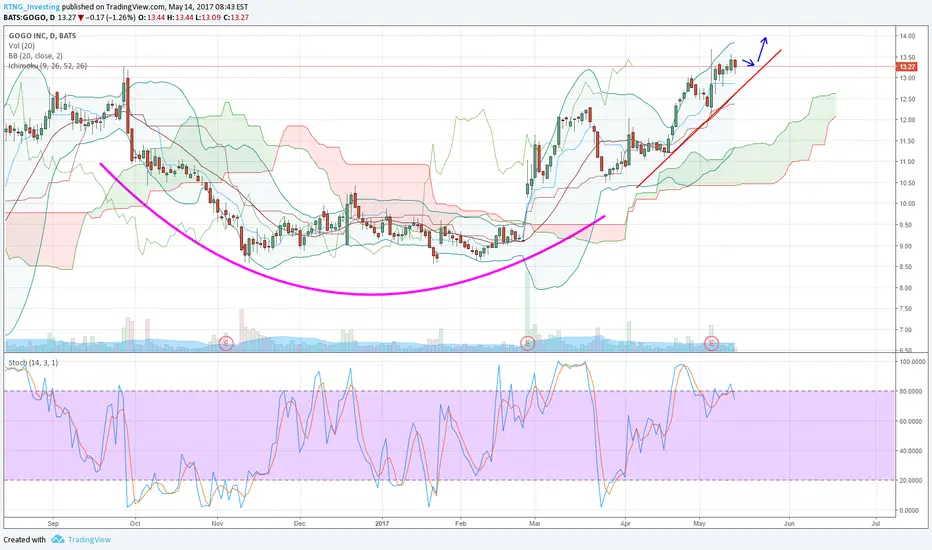
Task: Click the 'H:13.44' high value
Action: coord(180,17)
